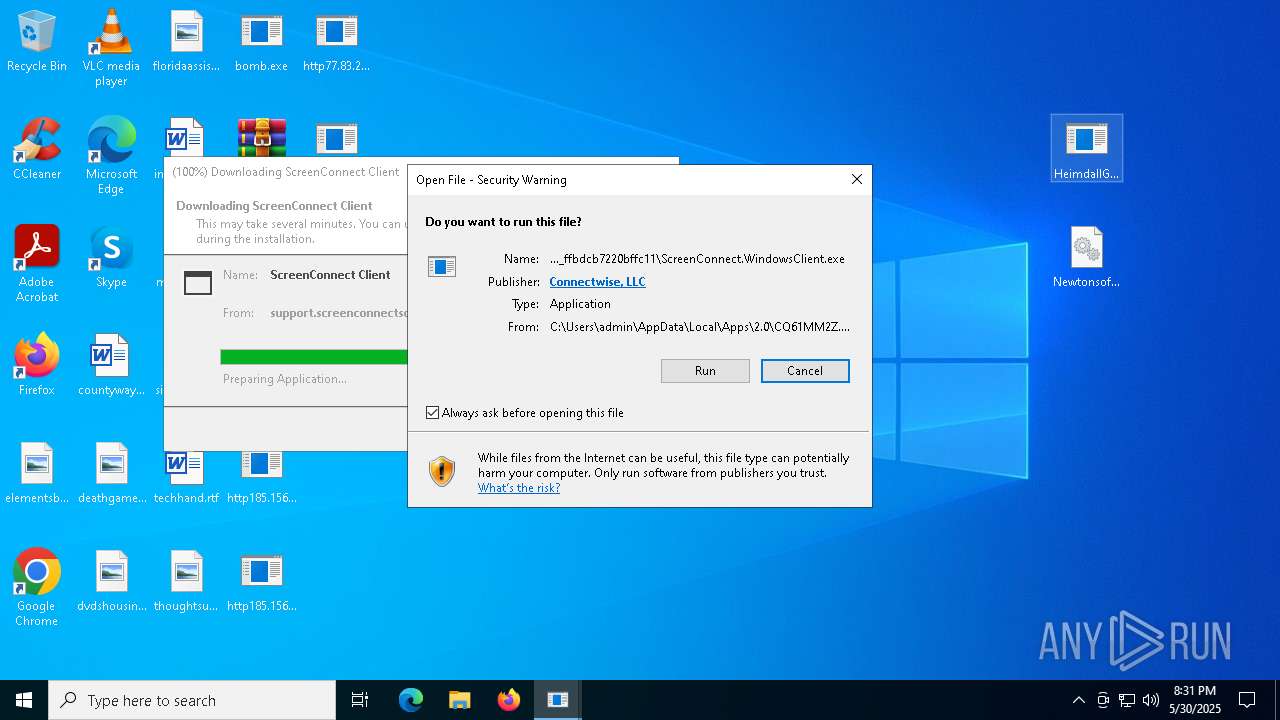Uncheck Always ask before opening this file

[x=433, y=413]
